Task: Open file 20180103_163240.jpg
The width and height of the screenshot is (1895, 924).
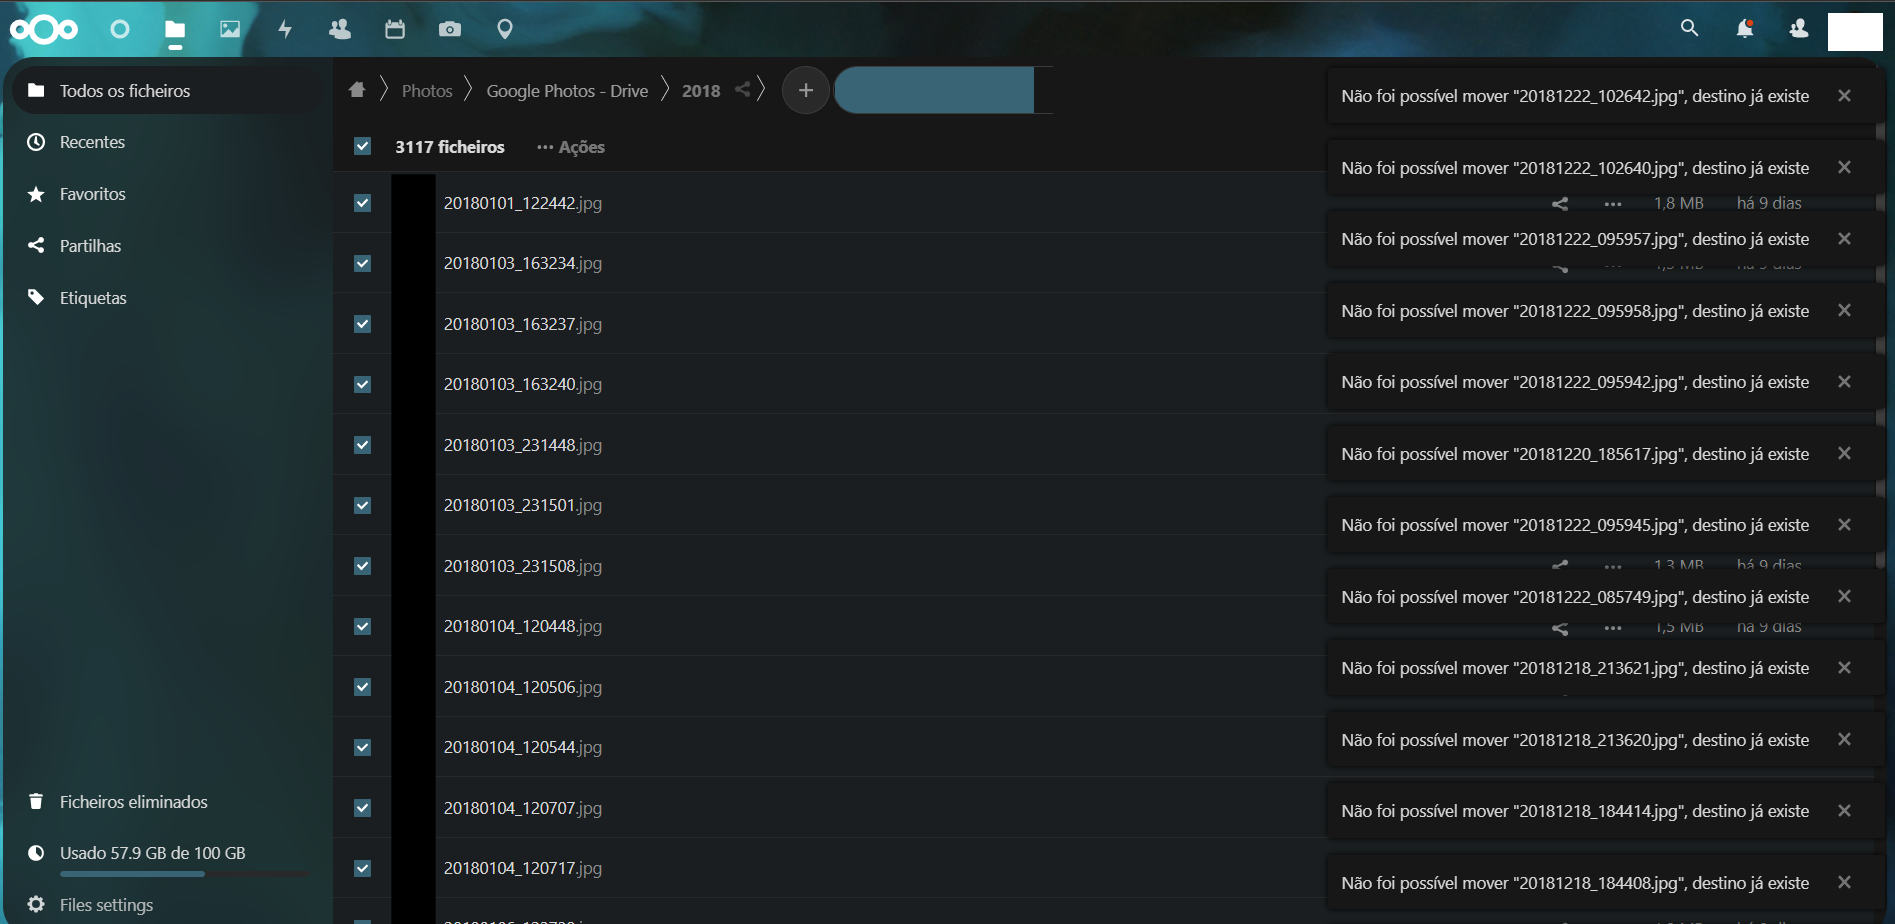Action: 523,384
